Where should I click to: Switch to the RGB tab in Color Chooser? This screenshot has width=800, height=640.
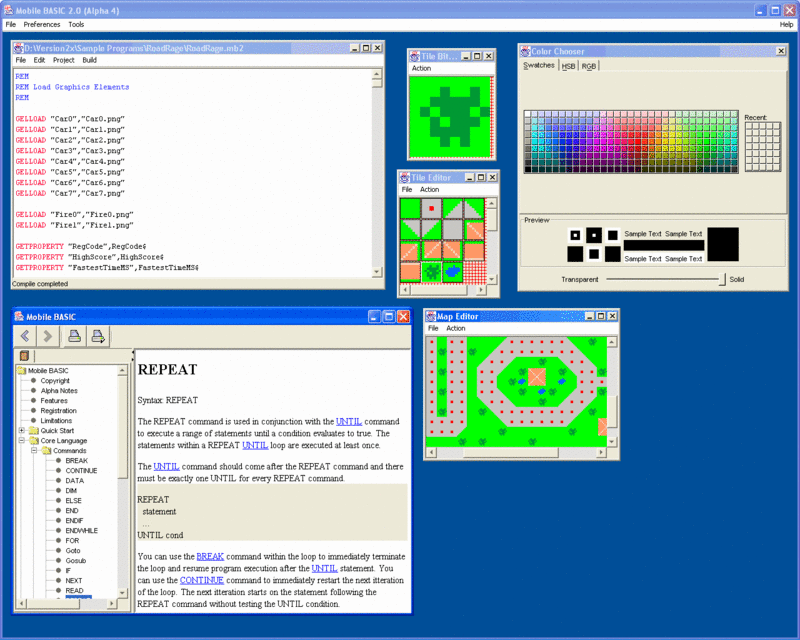[589, 66]
